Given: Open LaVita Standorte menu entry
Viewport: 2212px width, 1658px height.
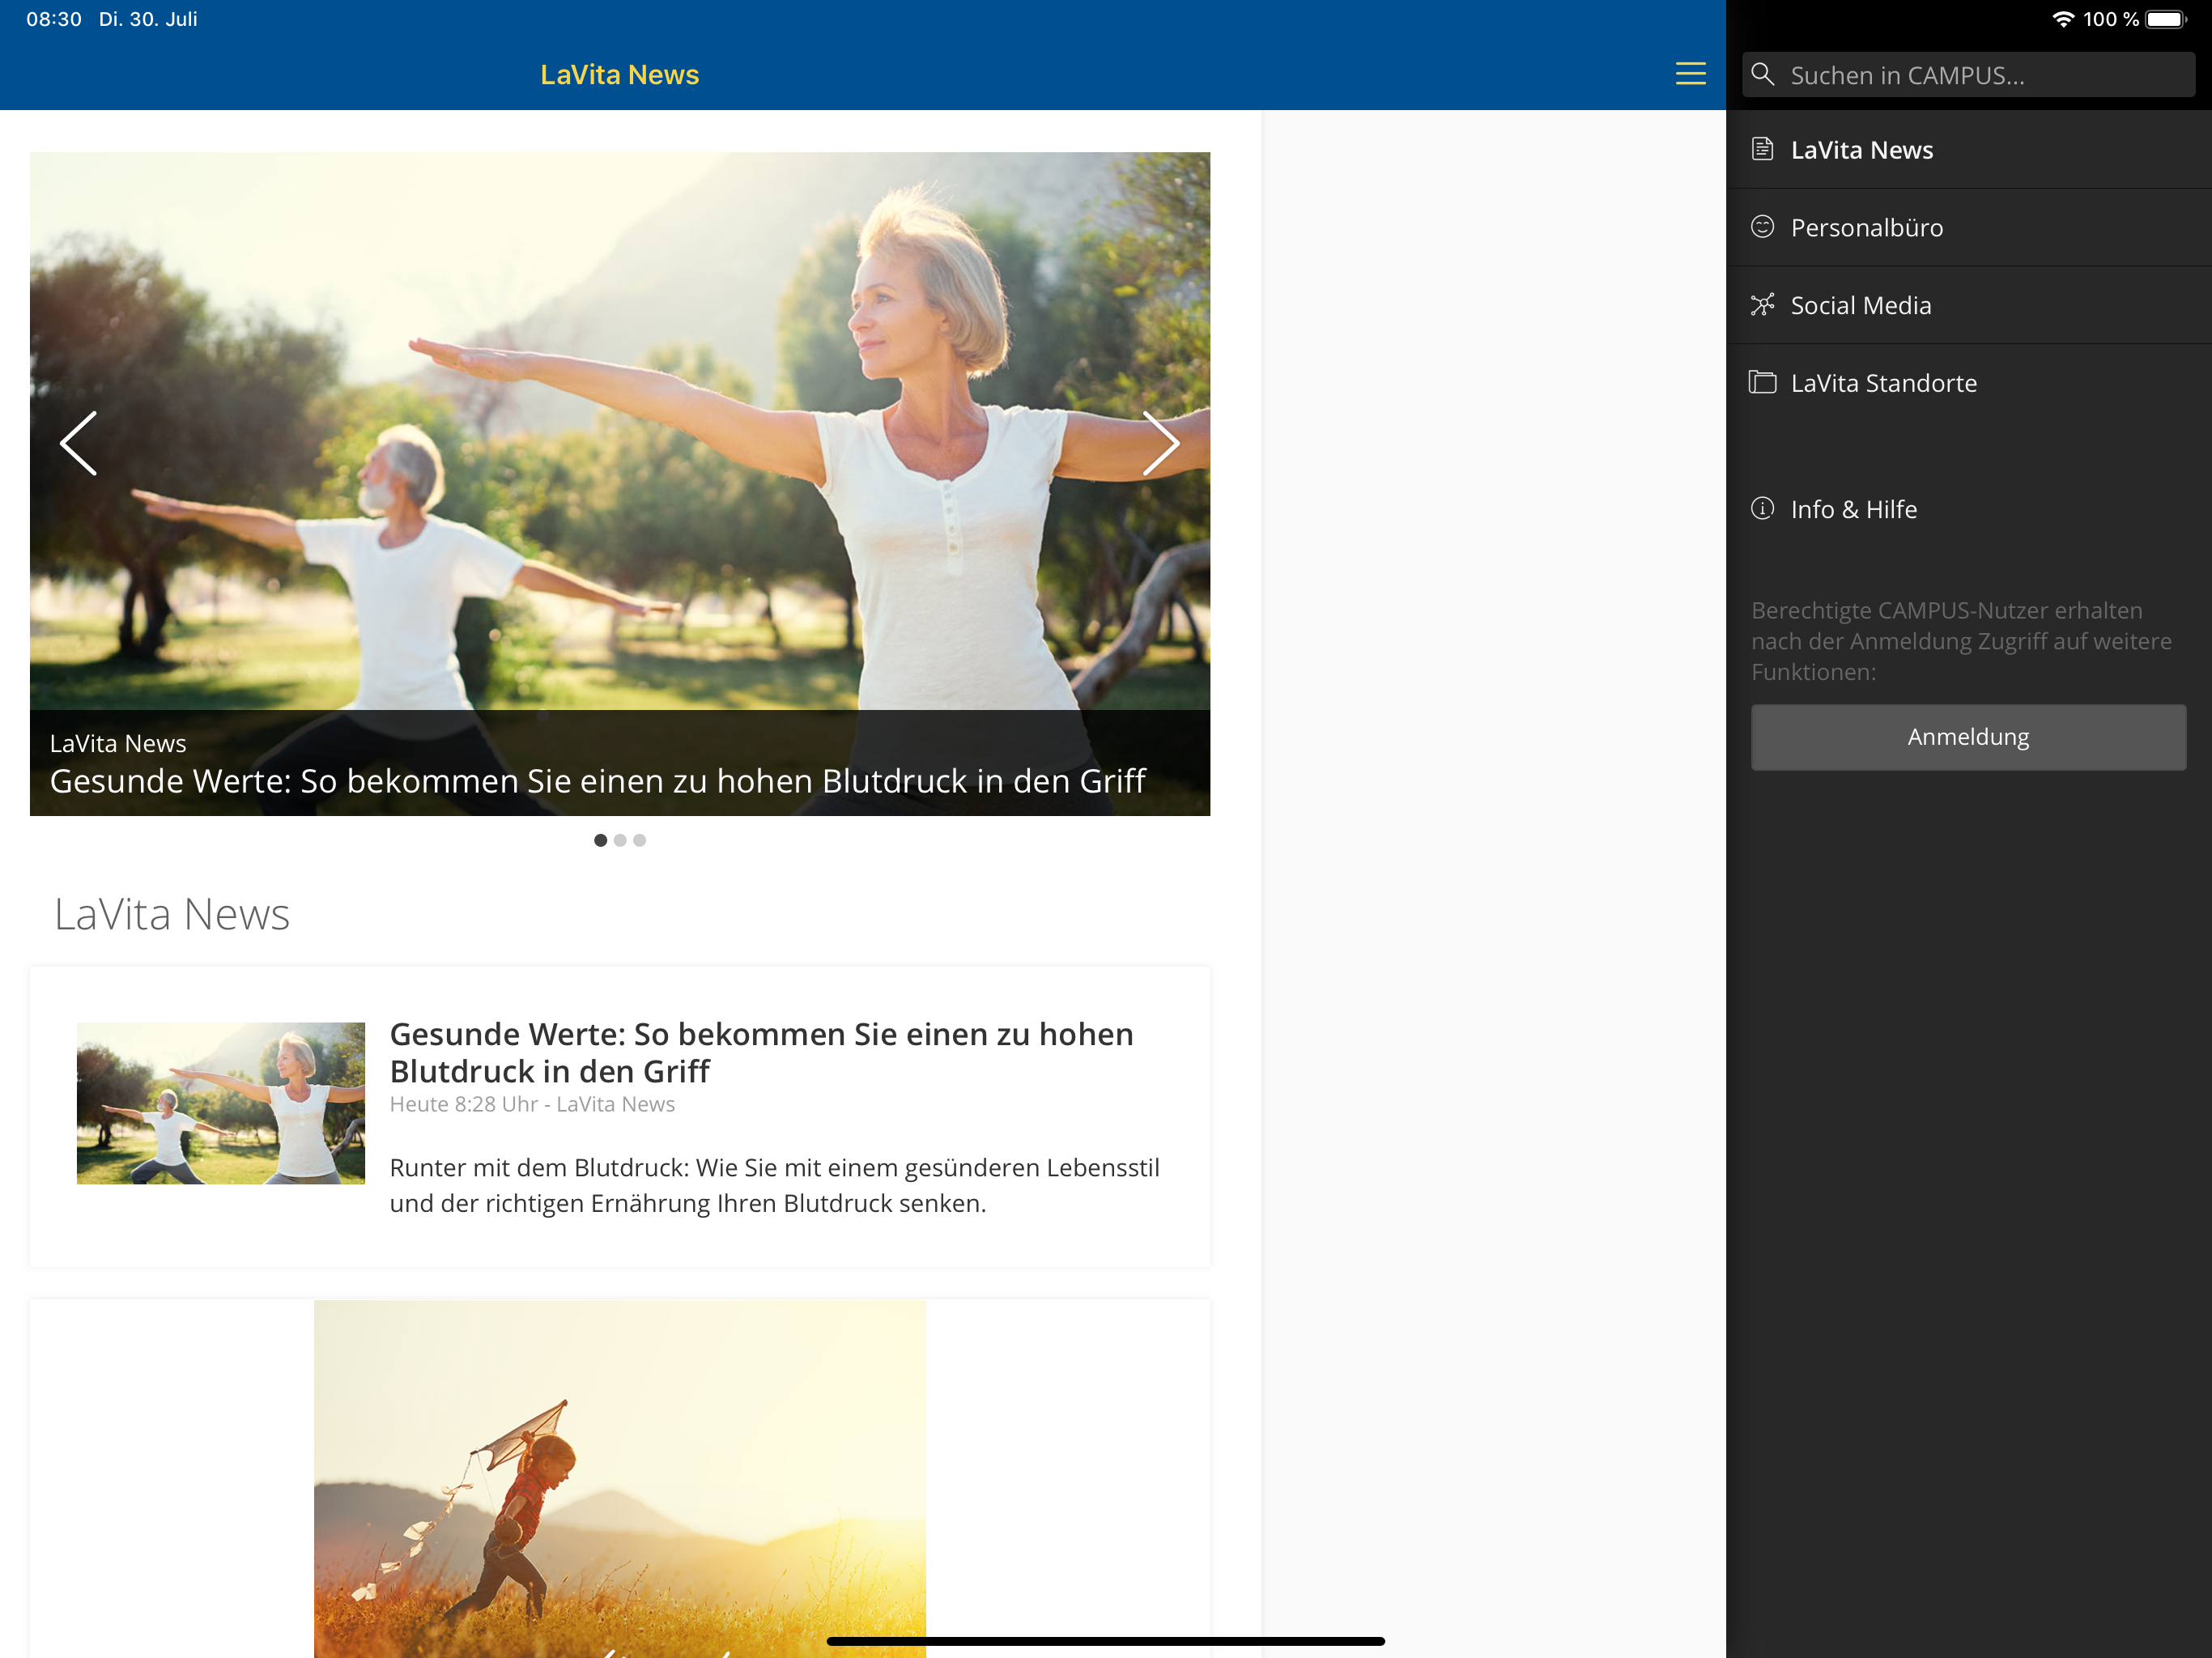Looking at the screenshot, I should tap(1968, 383).
